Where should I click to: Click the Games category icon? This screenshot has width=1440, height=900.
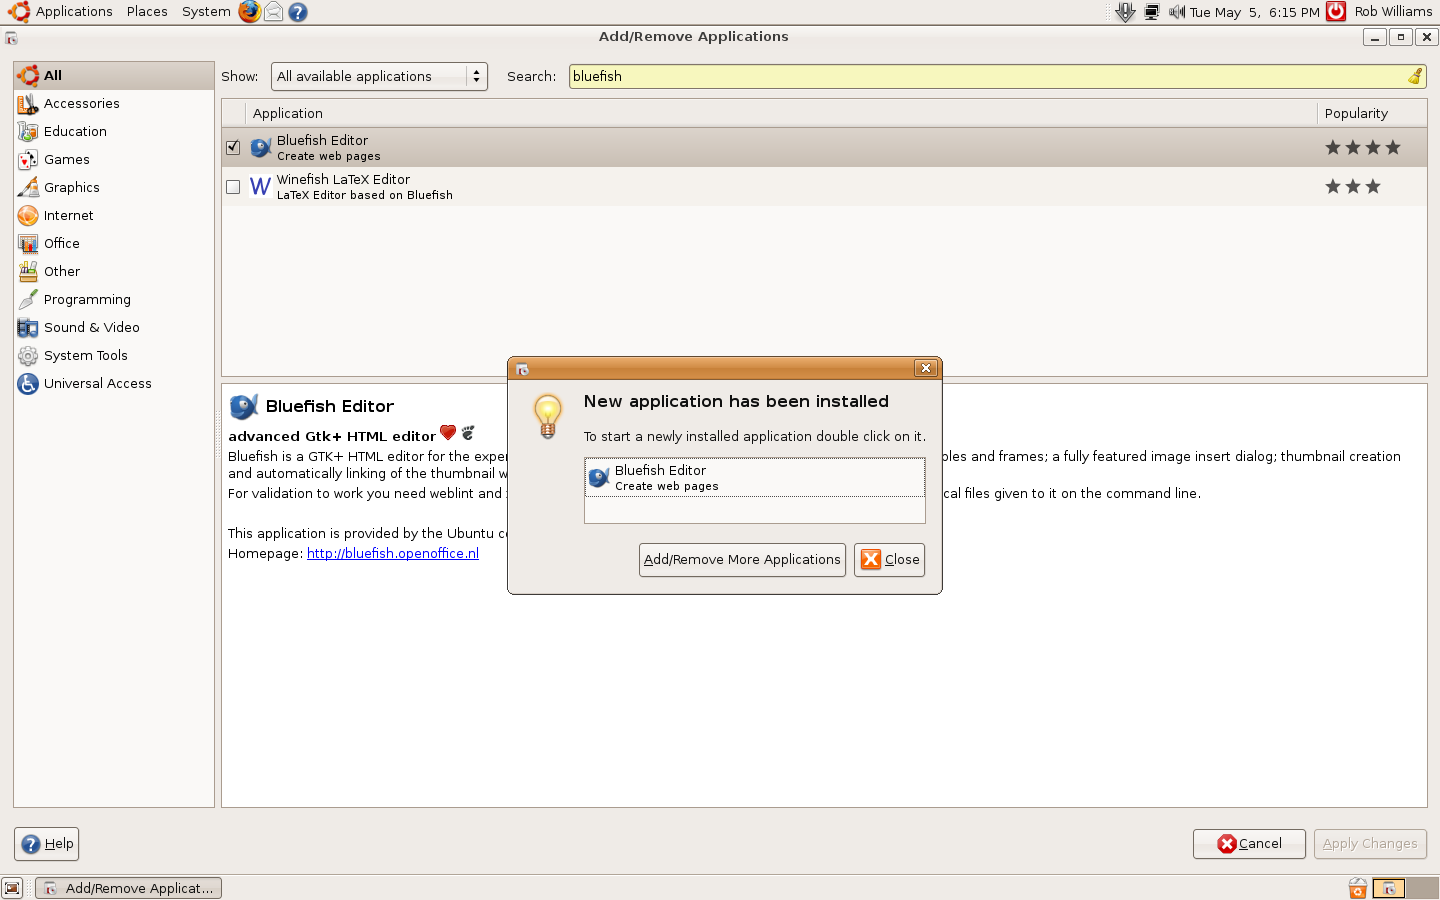coord(28,160)
